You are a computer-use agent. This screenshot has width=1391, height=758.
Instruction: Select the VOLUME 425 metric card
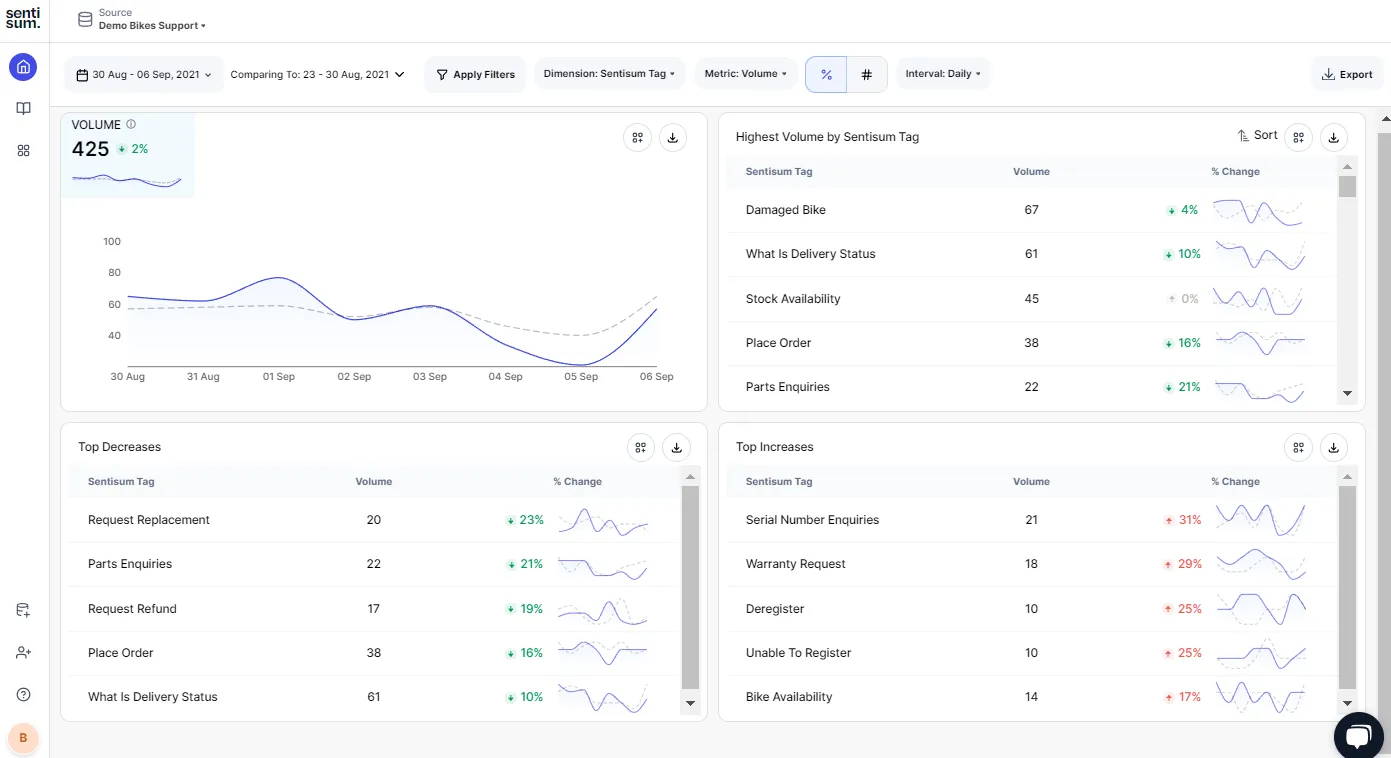pyautogui.click(x=128, y=155)
